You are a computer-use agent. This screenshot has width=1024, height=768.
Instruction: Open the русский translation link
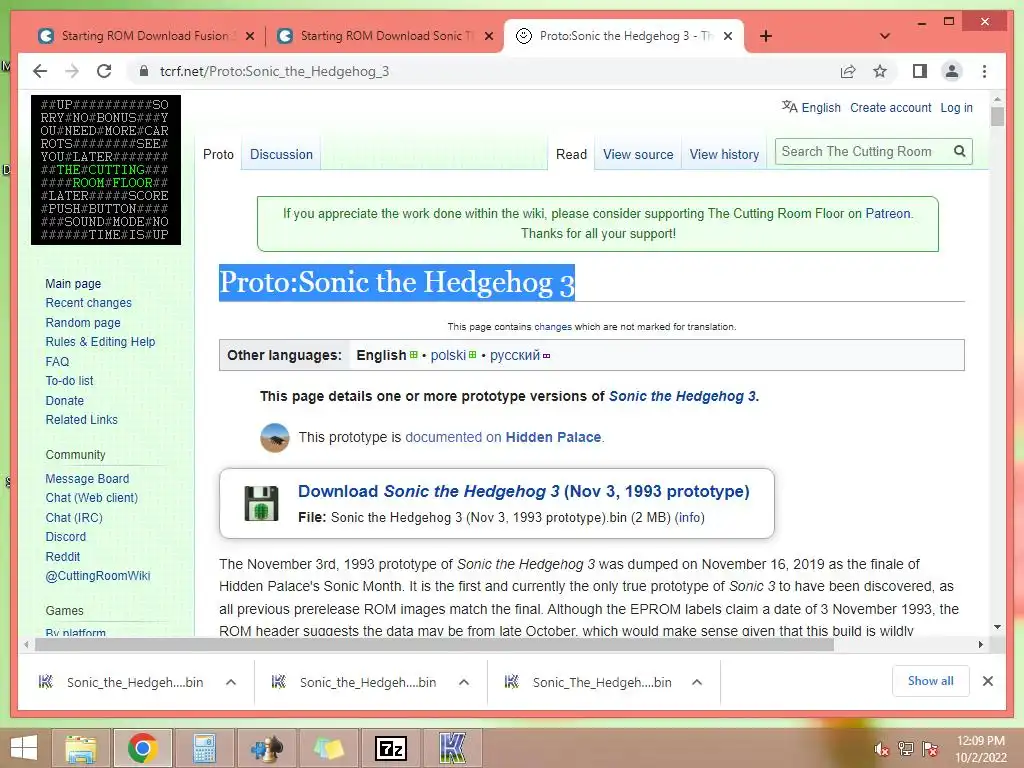515,355
